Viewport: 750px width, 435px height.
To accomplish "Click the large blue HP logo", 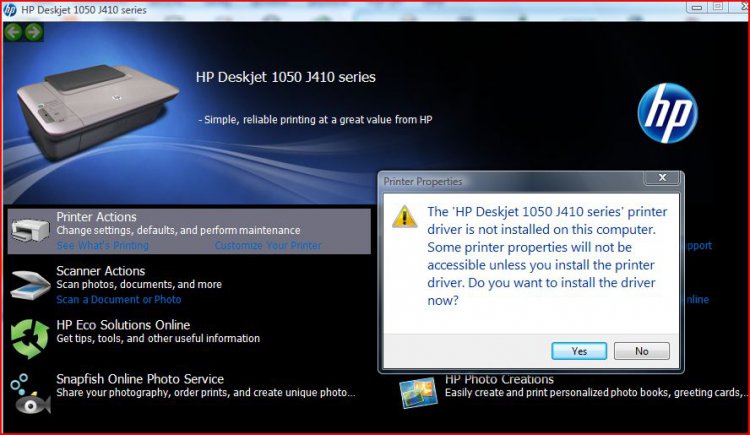I will point(667,113).
